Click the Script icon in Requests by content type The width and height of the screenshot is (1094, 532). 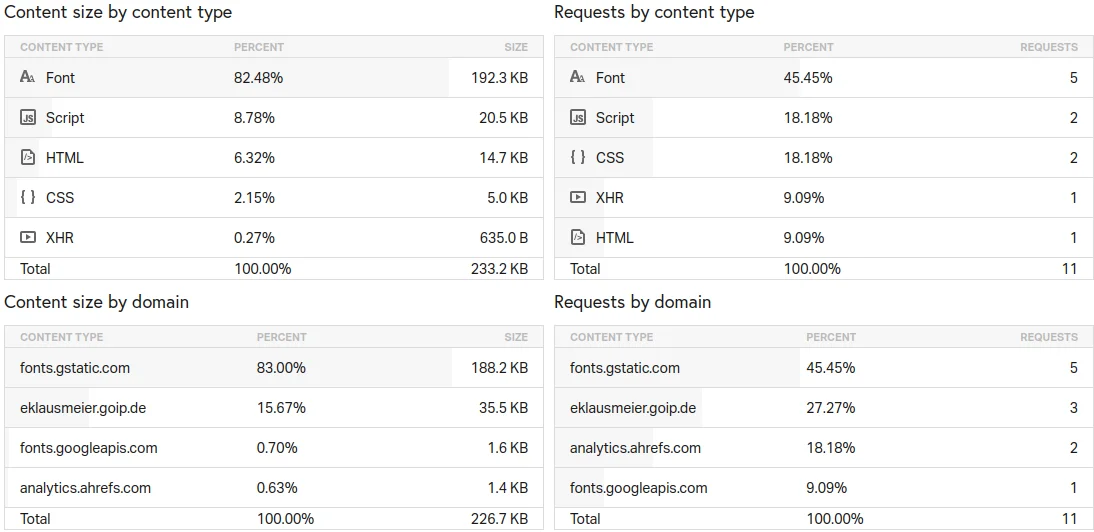pos(578,117)
